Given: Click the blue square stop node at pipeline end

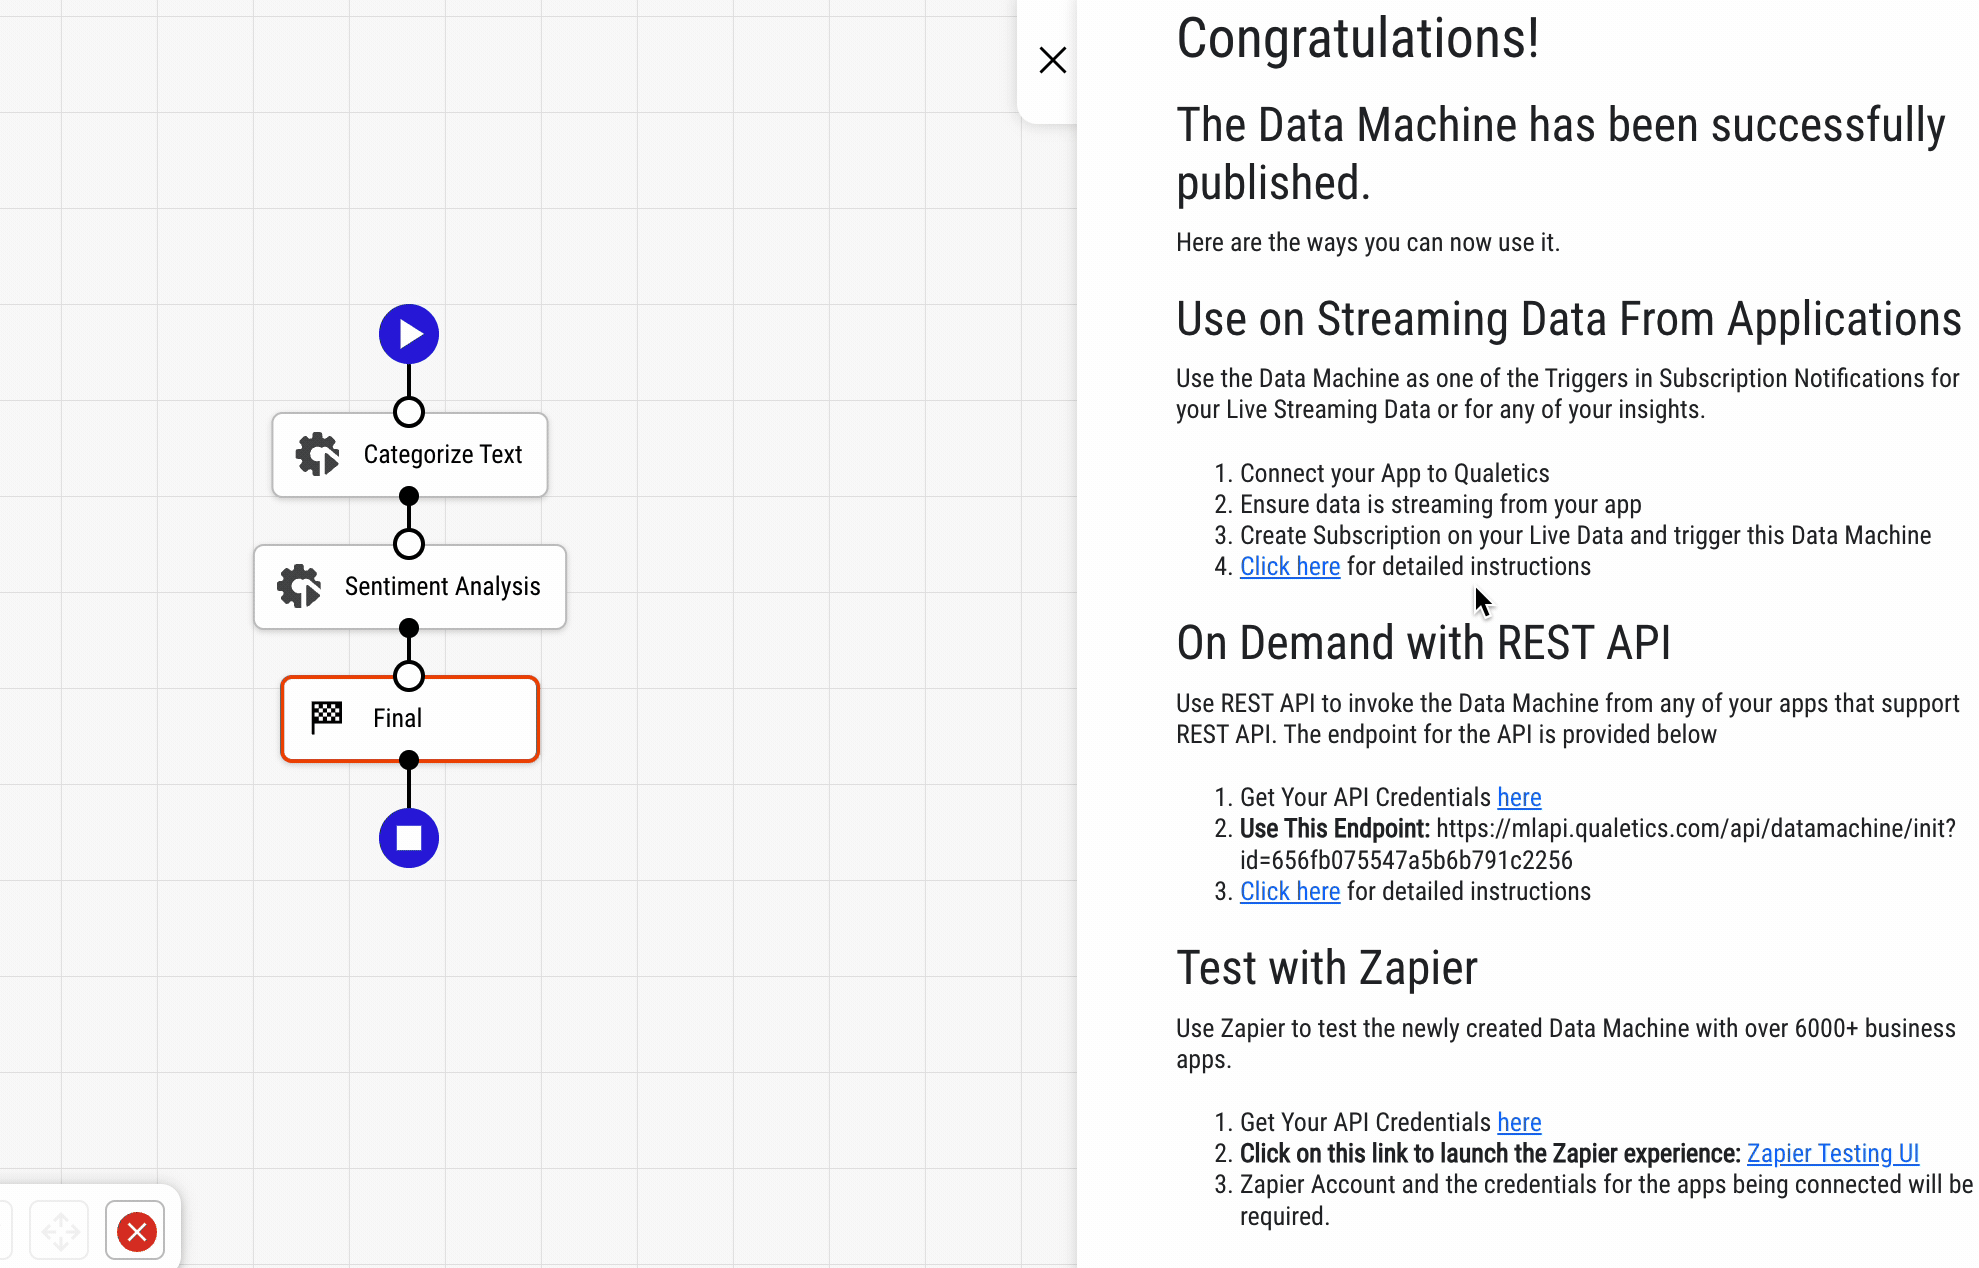Looking at the screenshot, I should (x=408, y=837).
